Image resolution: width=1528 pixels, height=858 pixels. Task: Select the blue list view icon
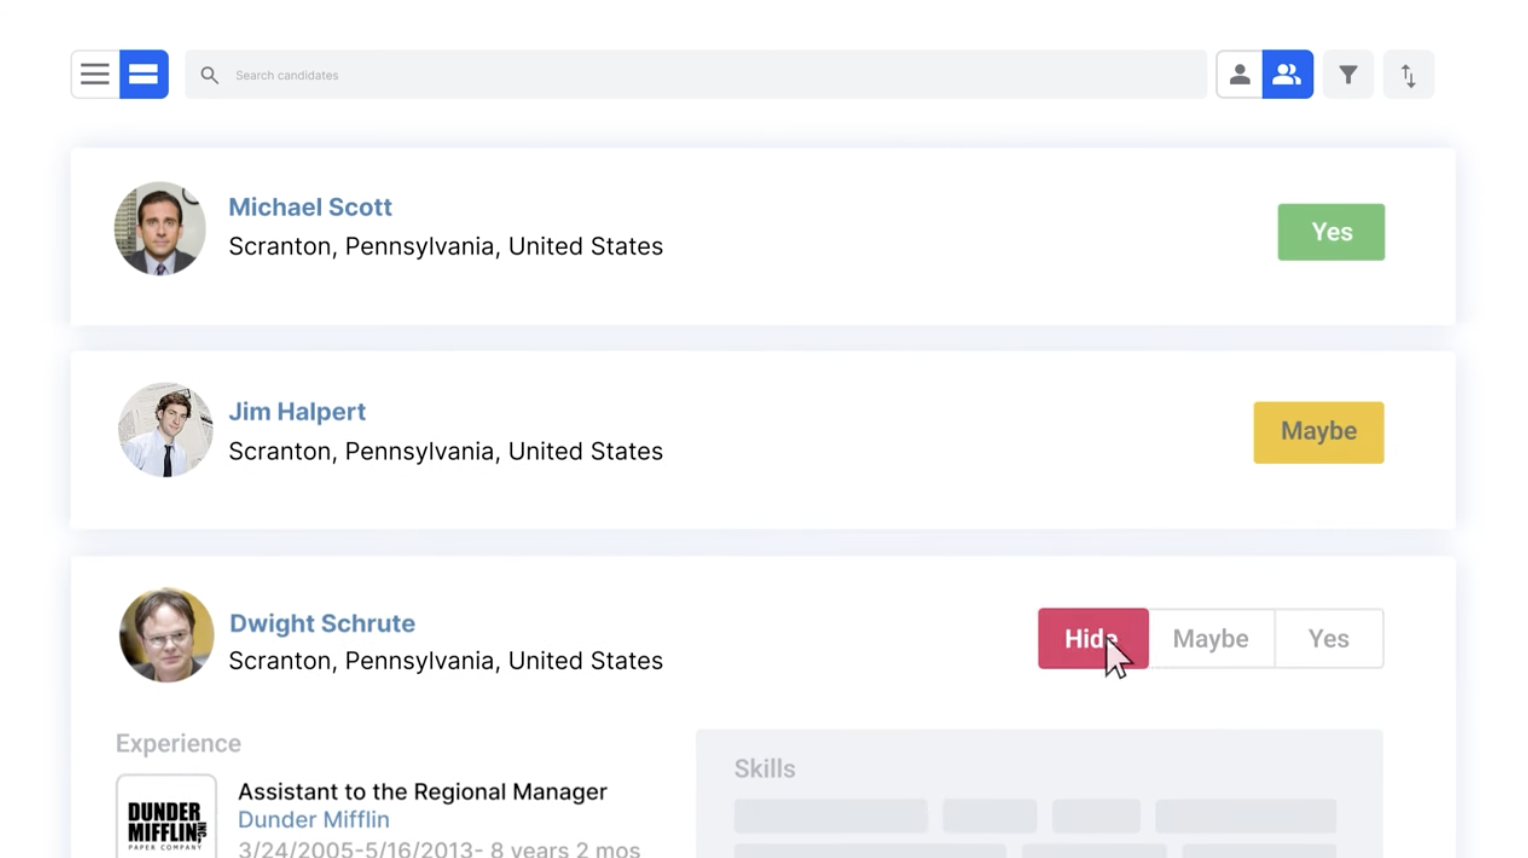[x=144, y=74]
